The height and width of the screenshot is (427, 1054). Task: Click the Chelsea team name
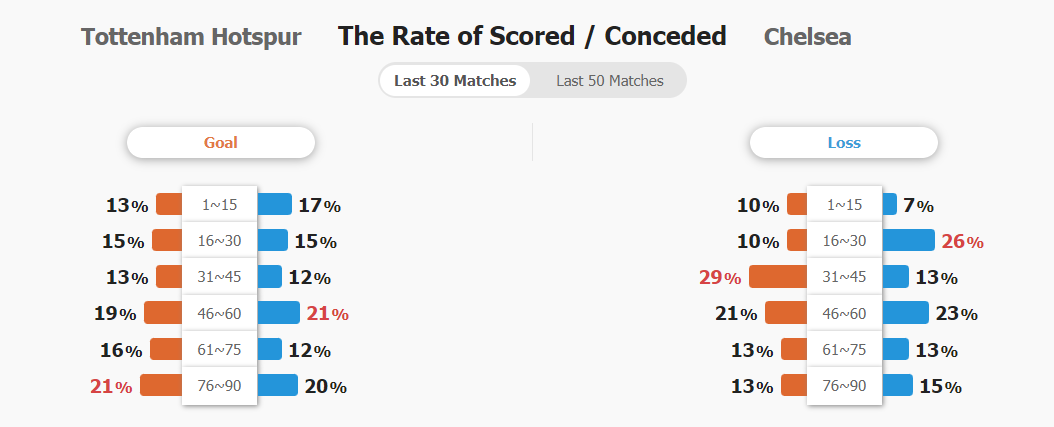pos(807,36)
